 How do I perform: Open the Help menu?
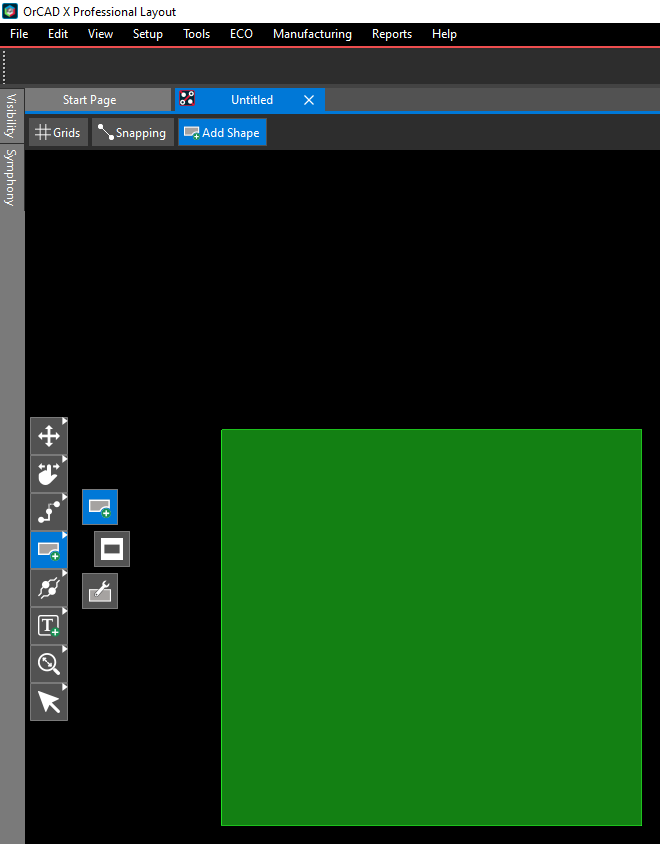point(444,34)
